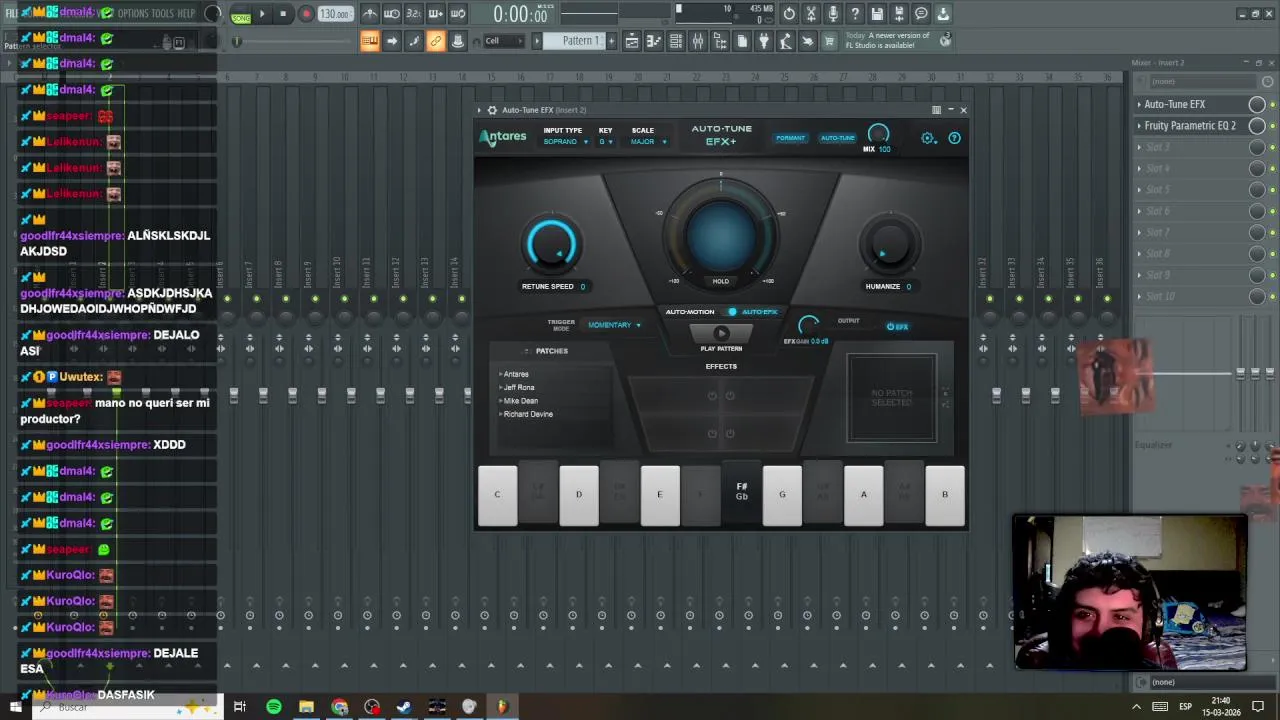Click the save floppy disk icon
Screen dimensions: 1280x720
tap(877, 14)
